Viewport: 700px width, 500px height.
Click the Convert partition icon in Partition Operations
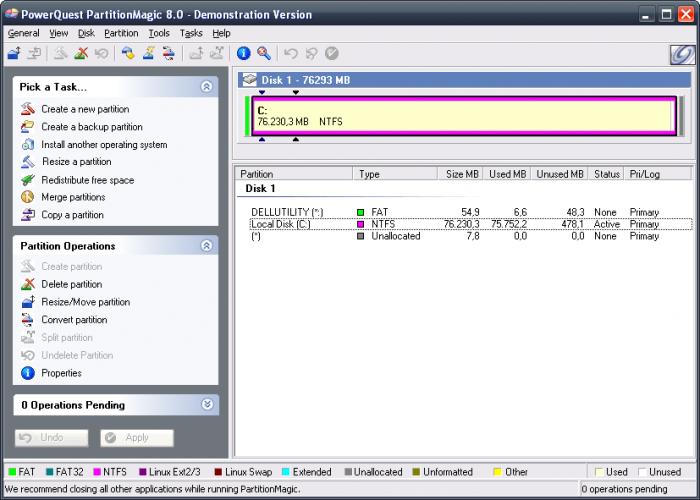[x=28, y=320]
